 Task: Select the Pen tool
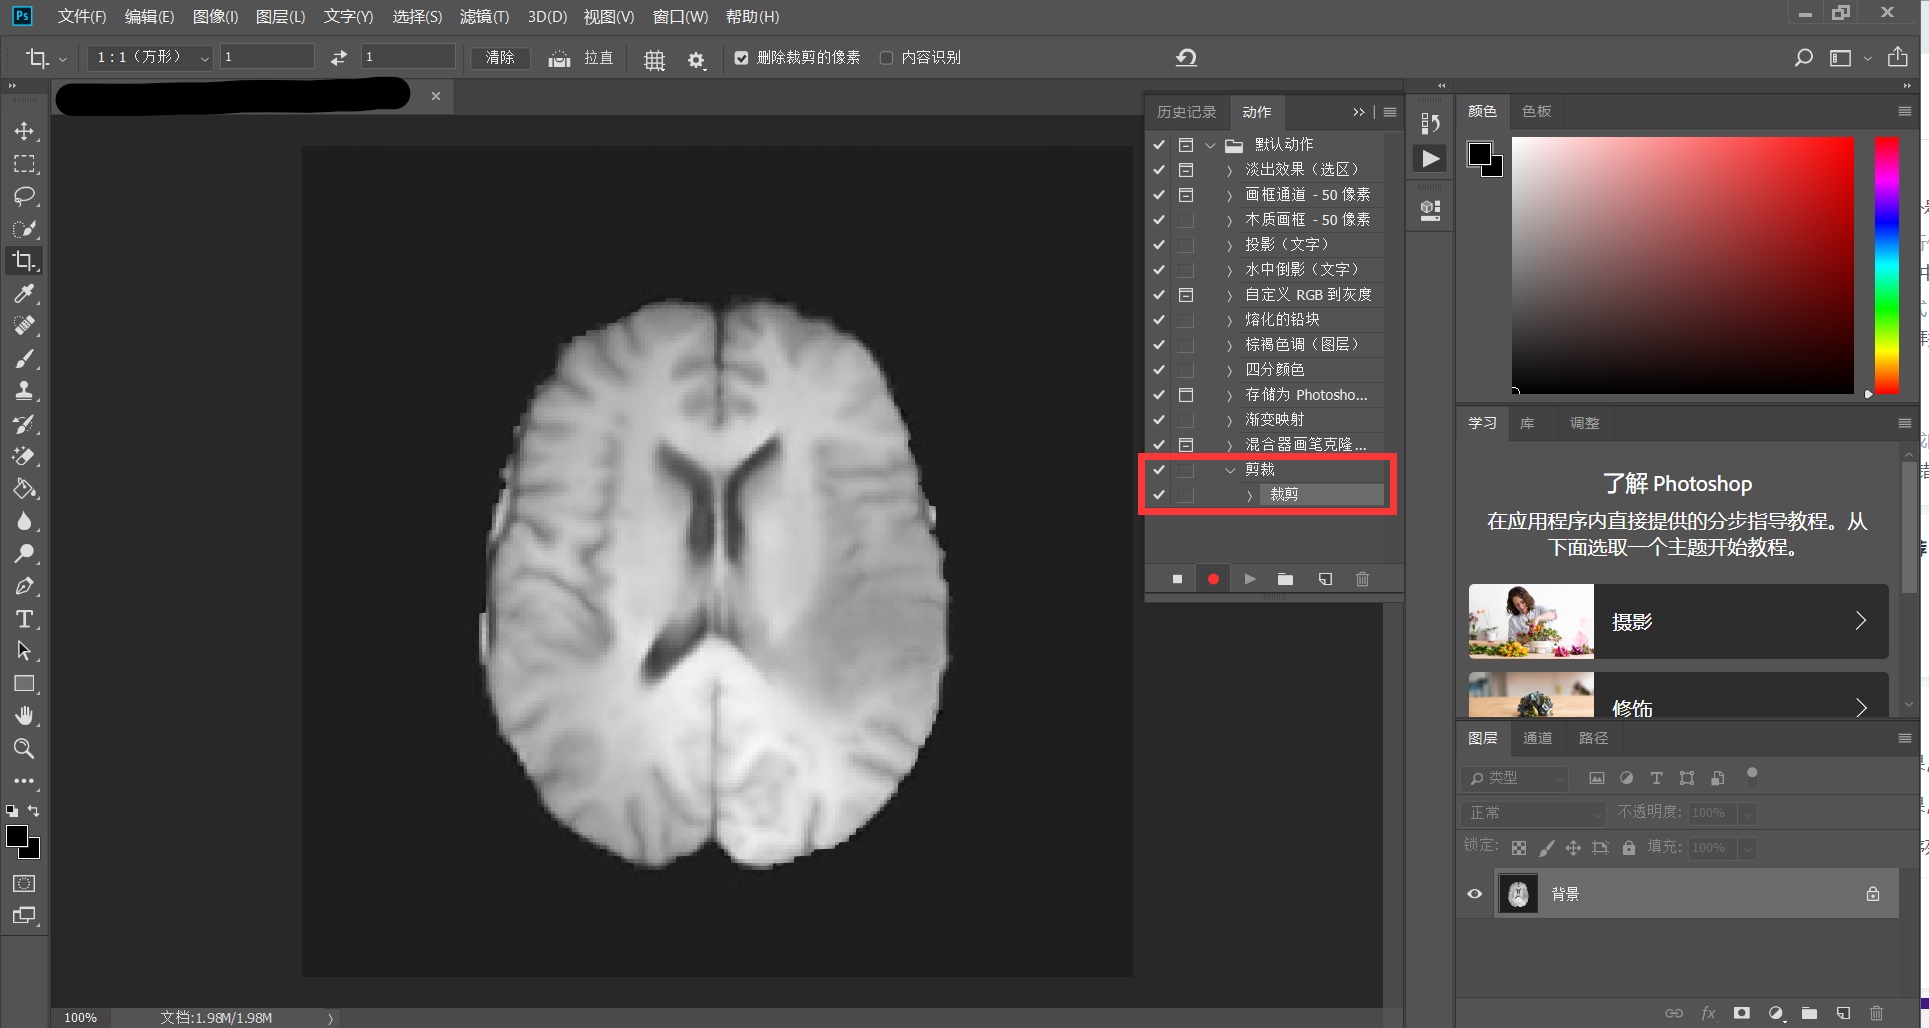pyautogui.click(x=24, y=586)
